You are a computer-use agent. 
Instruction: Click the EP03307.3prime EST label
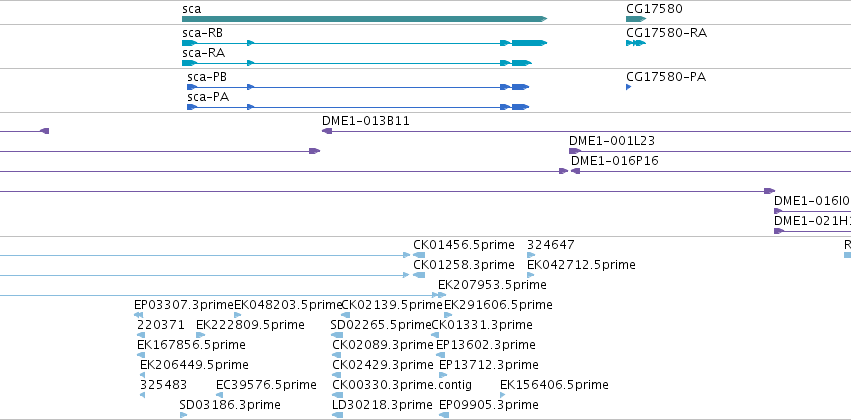point(183,304)
